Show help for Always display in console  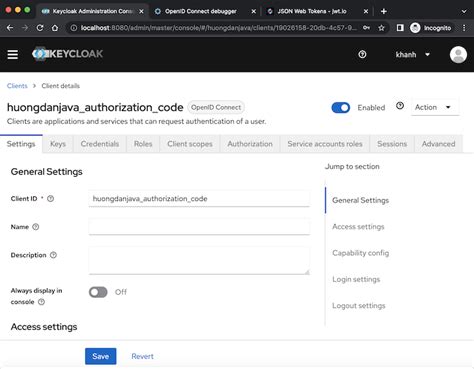tap(41, 302)
